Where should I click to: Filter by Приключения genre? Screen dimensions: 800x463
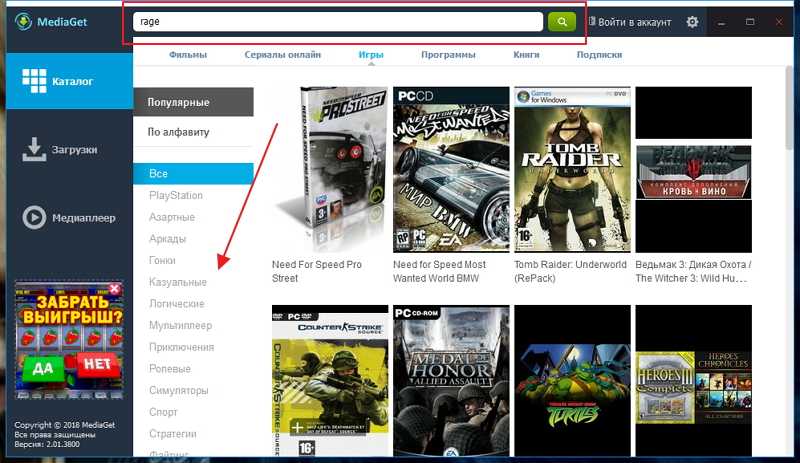[182, 347]
